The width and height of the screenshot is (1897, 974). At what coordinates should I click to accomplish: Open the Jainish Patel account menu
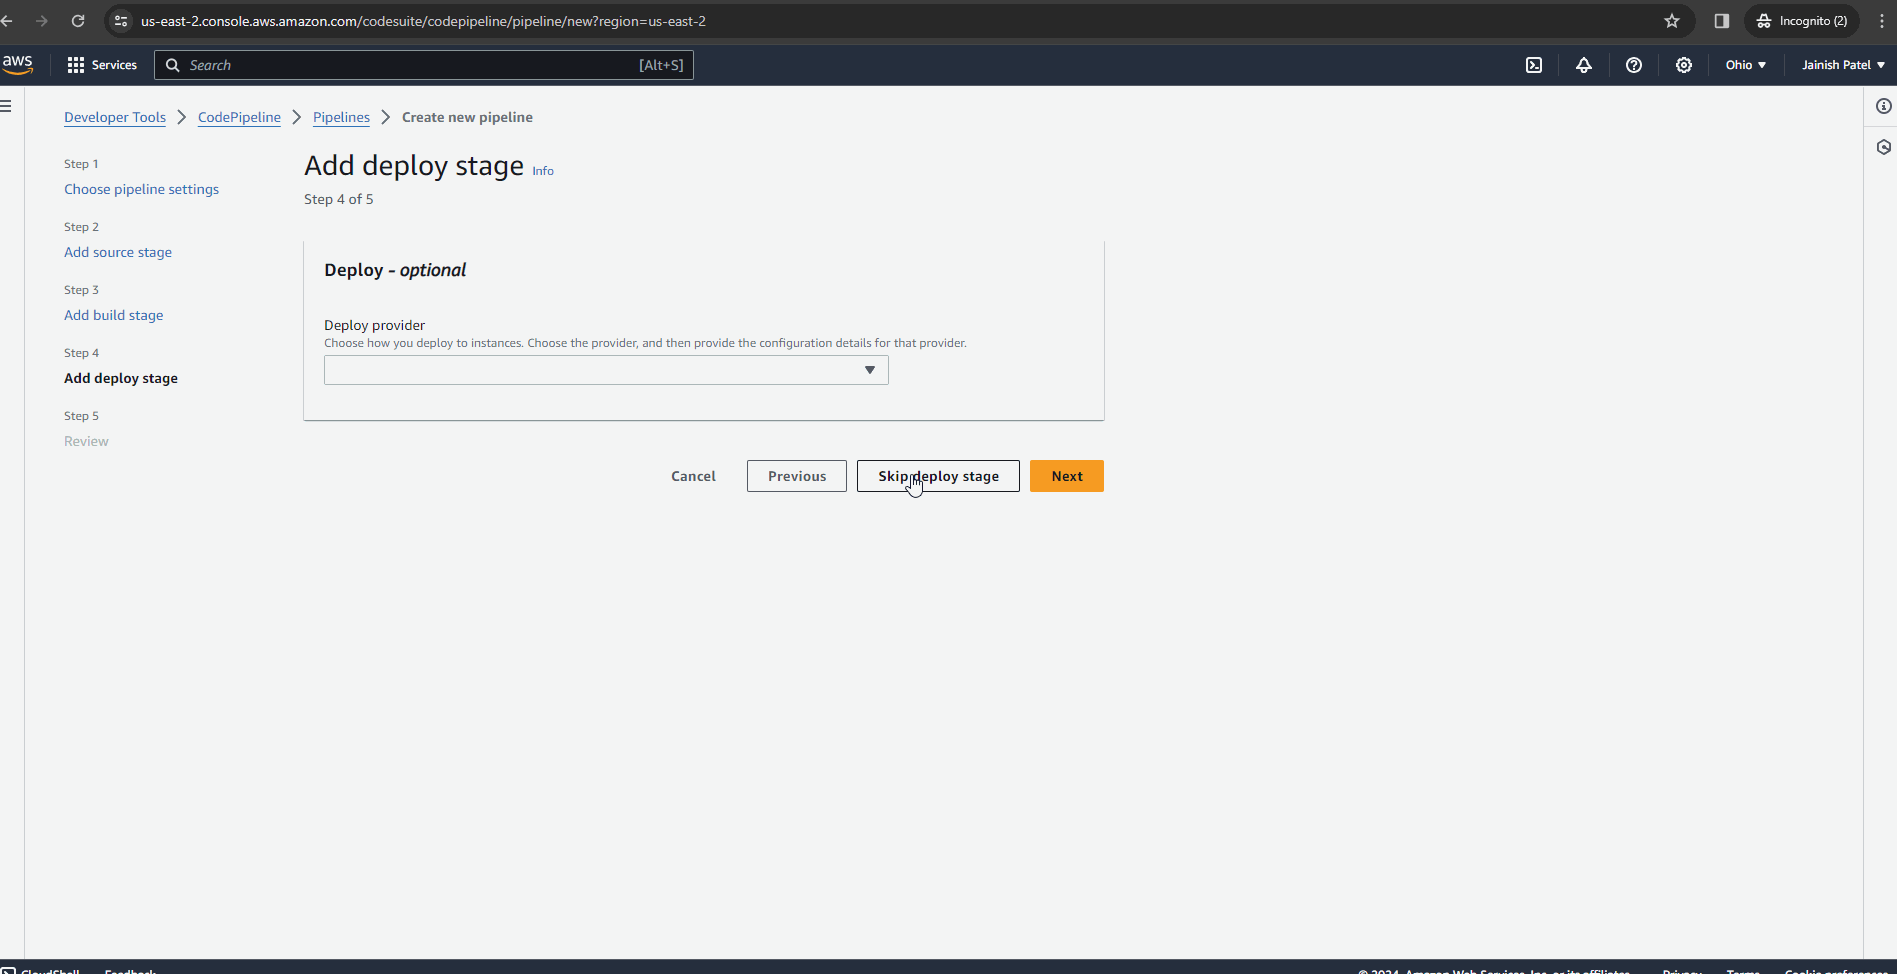point(1841,64)
